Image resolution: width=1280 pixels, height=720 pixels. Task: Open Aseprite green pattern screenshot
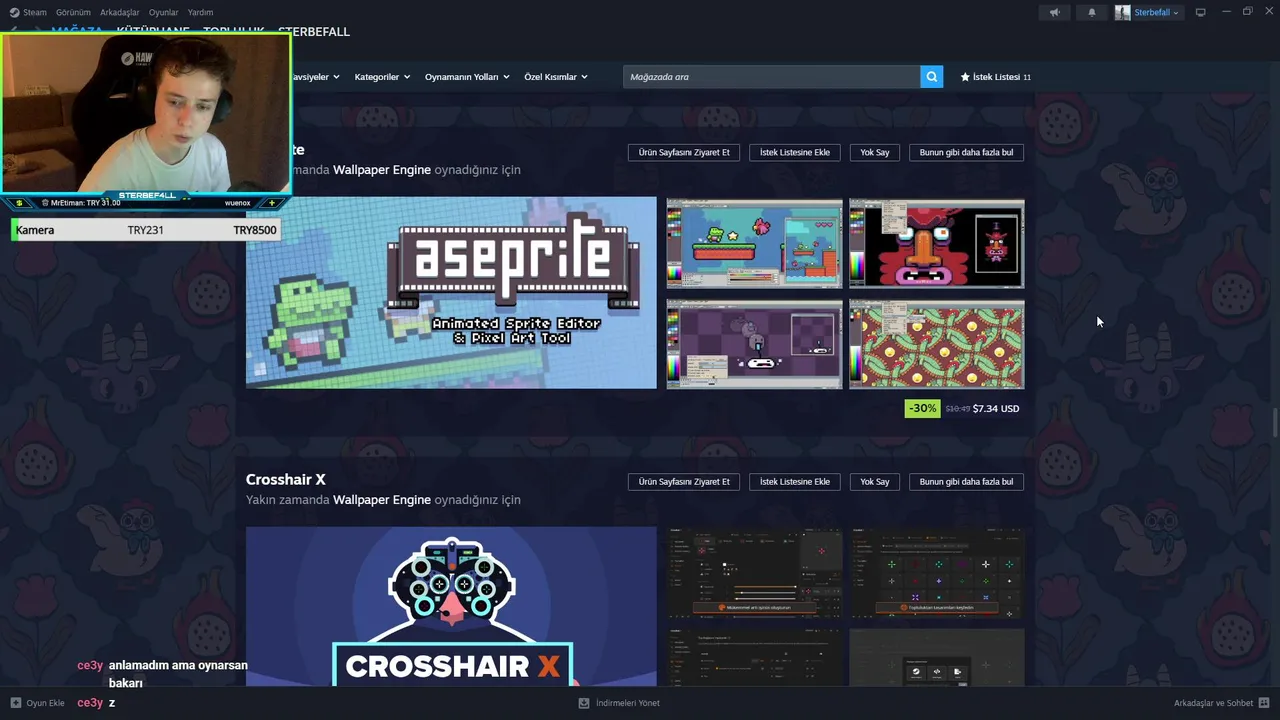pyautogui.click(x=936, y=343)
